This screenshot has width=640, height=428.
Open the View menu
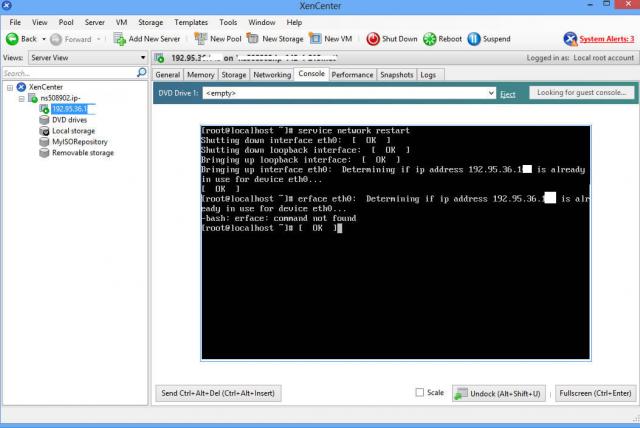(40, 22)
